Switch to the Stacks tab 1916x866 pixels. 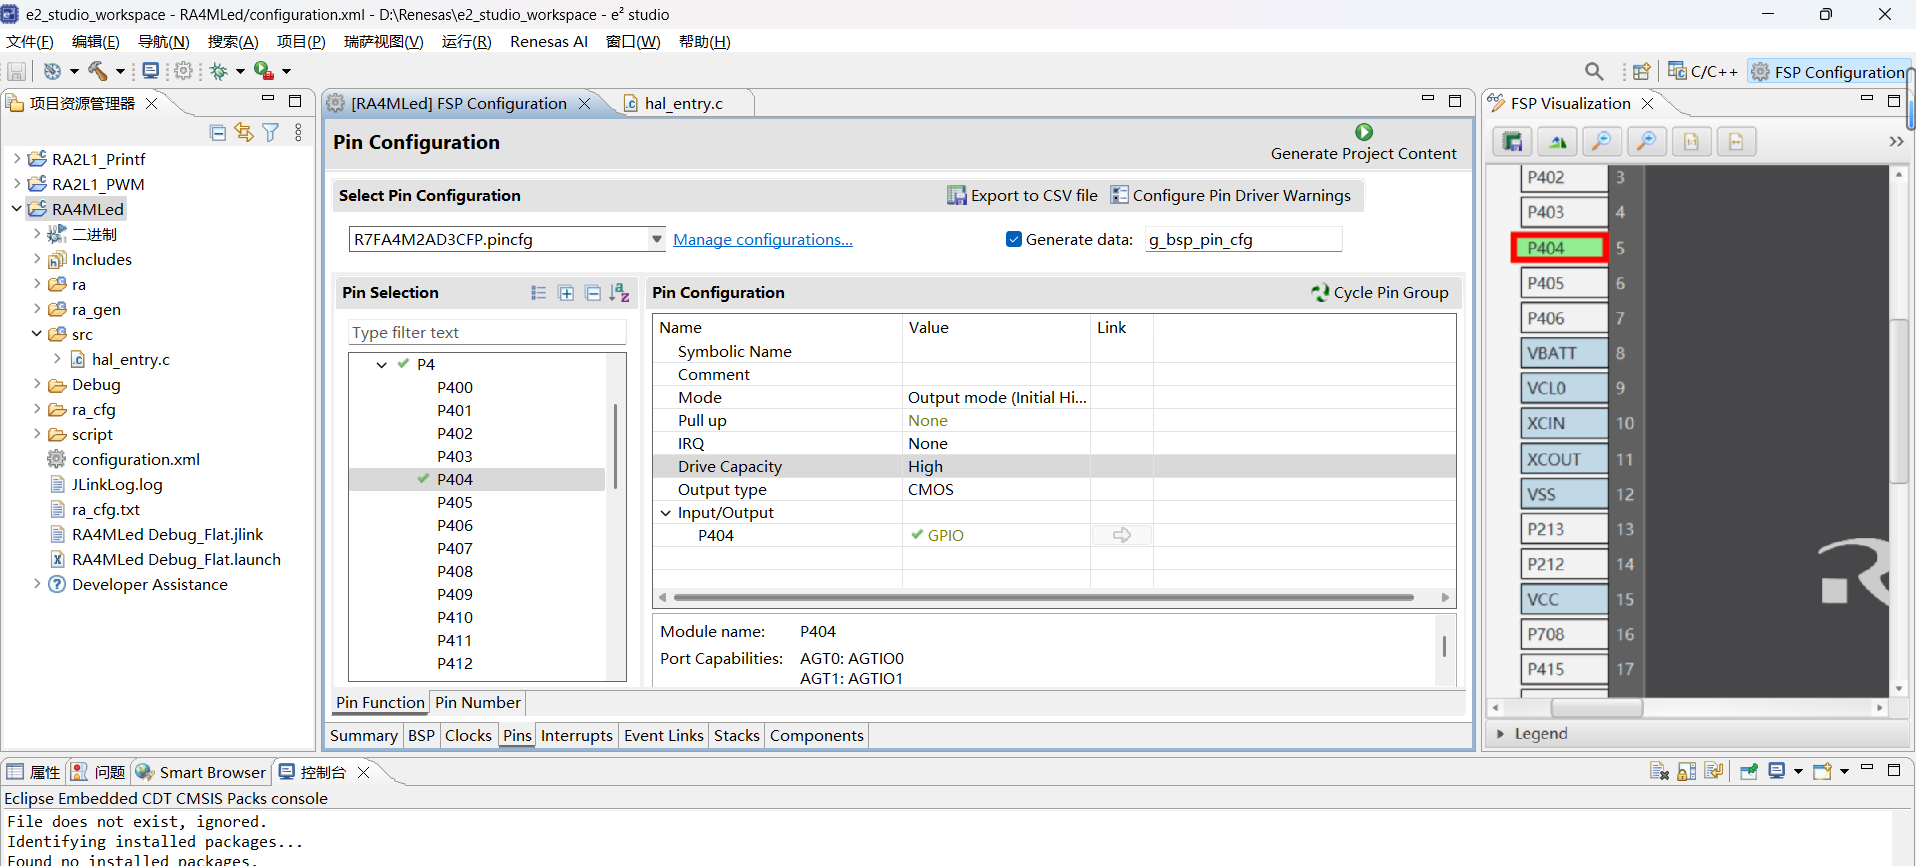(737, 736)
